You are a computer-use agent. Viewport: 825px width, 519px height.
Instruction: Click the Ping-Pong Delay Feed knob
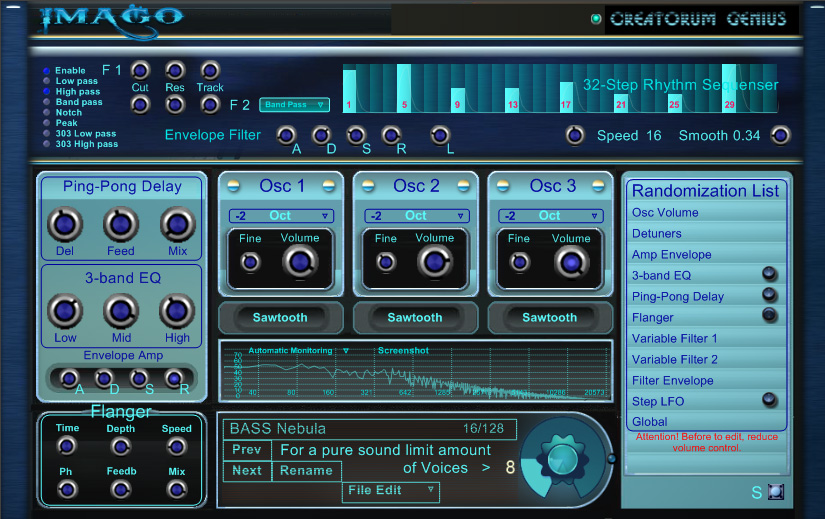(120, 224)
